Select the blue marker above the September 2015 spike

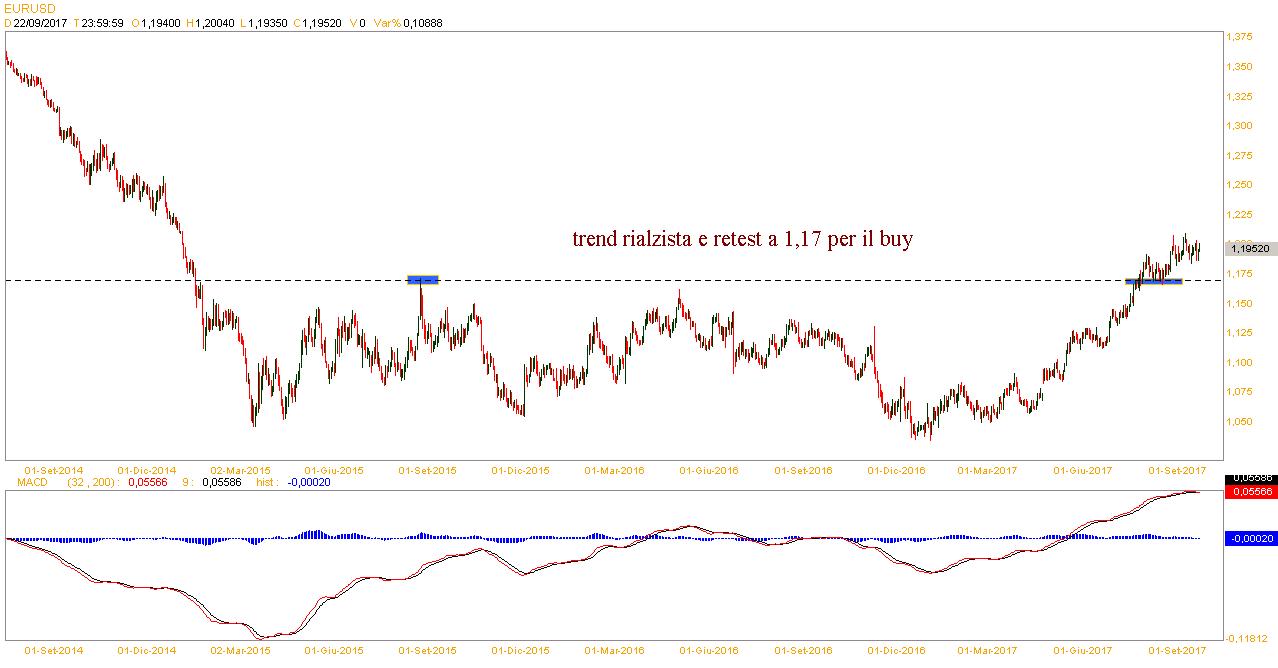point(422,280)
